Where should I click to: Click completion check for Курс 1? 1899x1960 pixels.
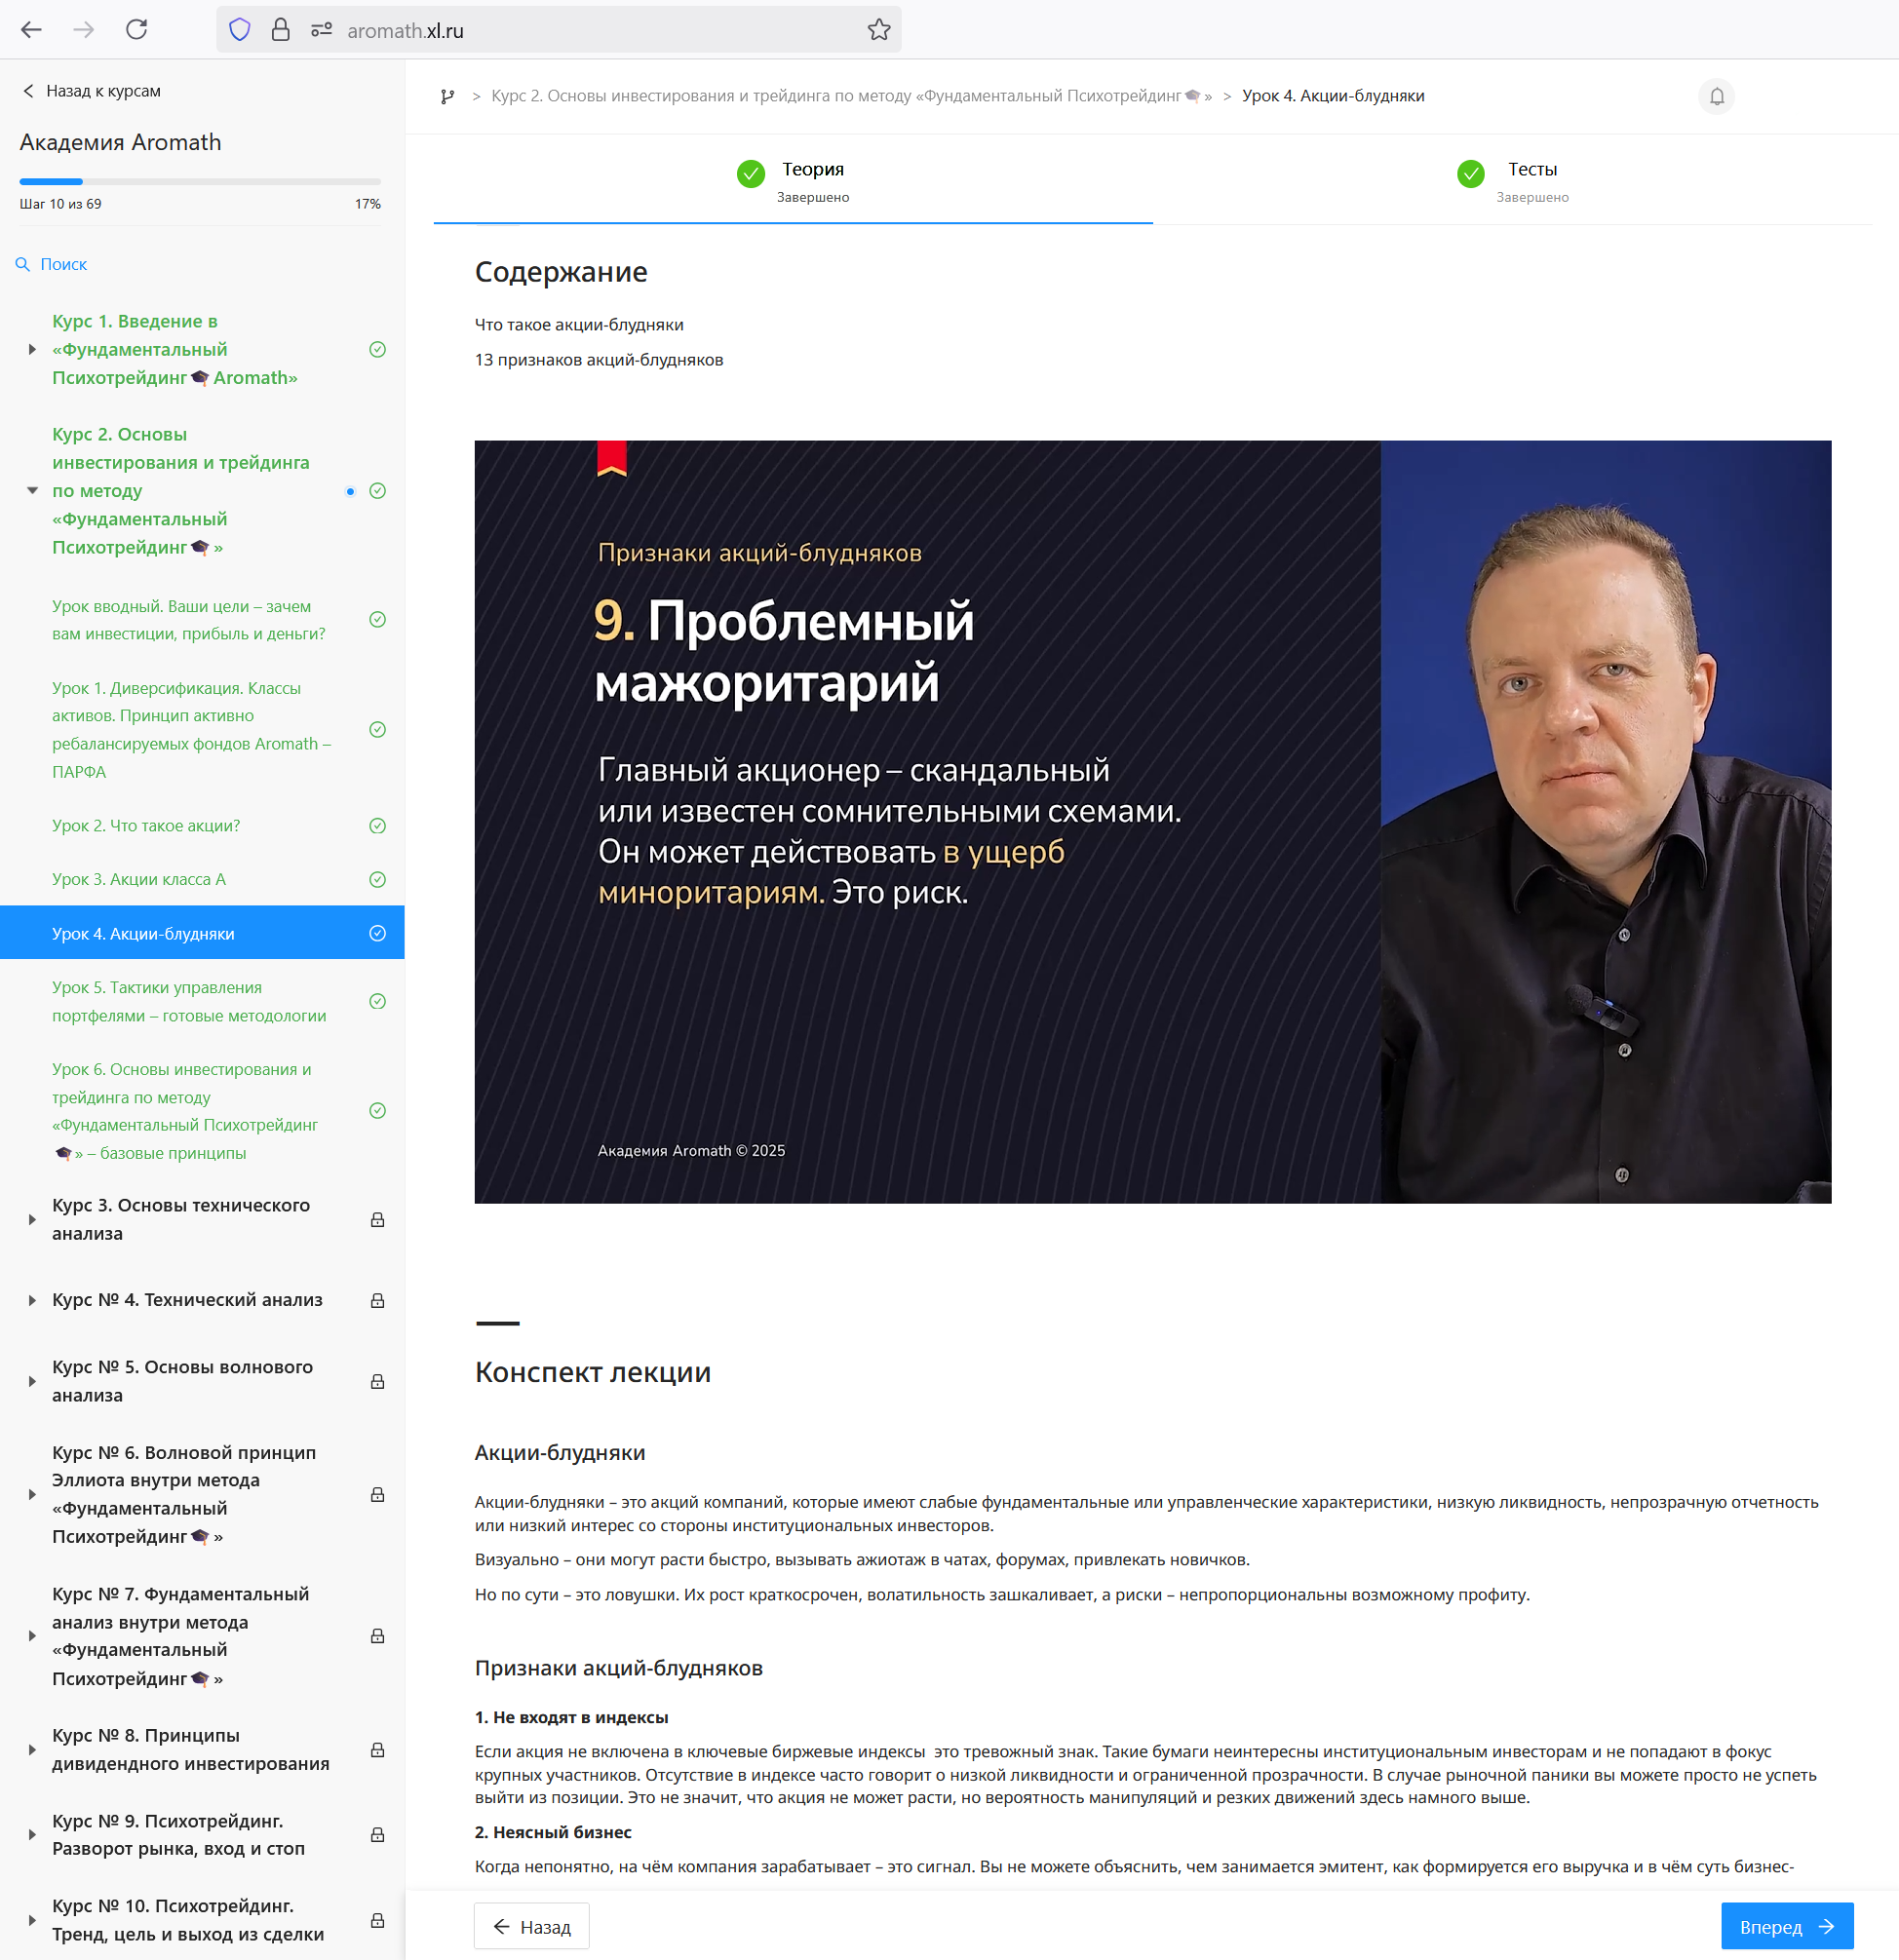377,350
